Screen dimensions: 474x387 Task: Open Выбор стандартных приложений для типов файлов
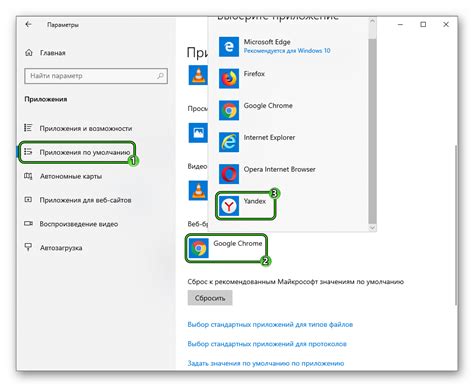(270, 324)
